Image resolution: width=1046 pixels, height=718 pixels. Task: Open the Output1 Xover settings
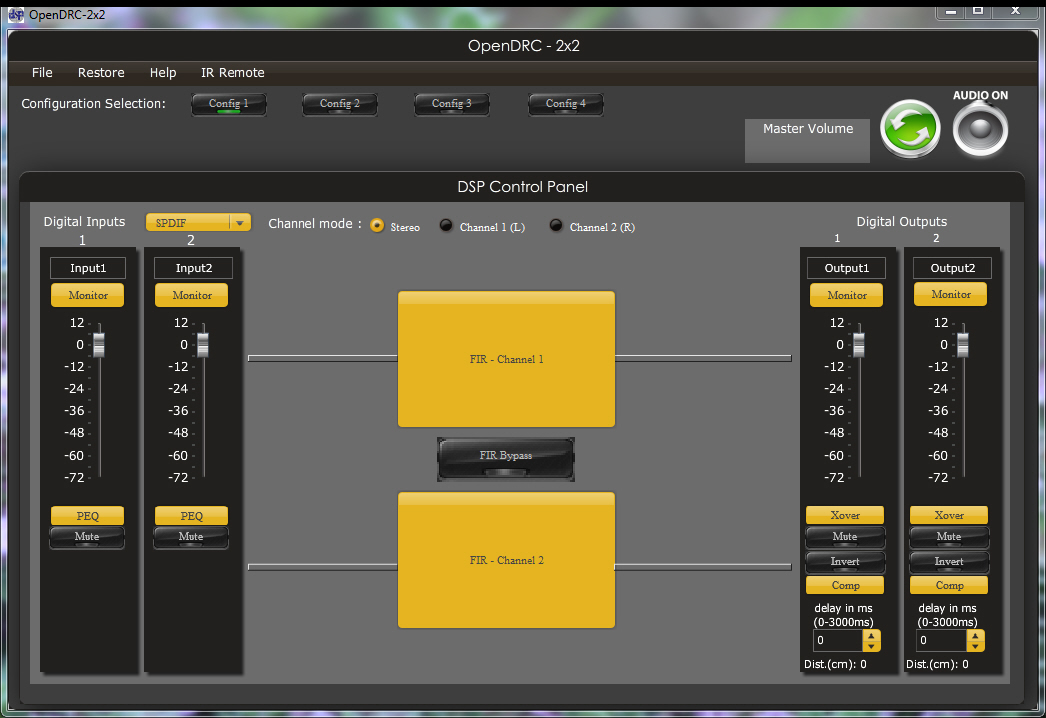coord(845,515)
